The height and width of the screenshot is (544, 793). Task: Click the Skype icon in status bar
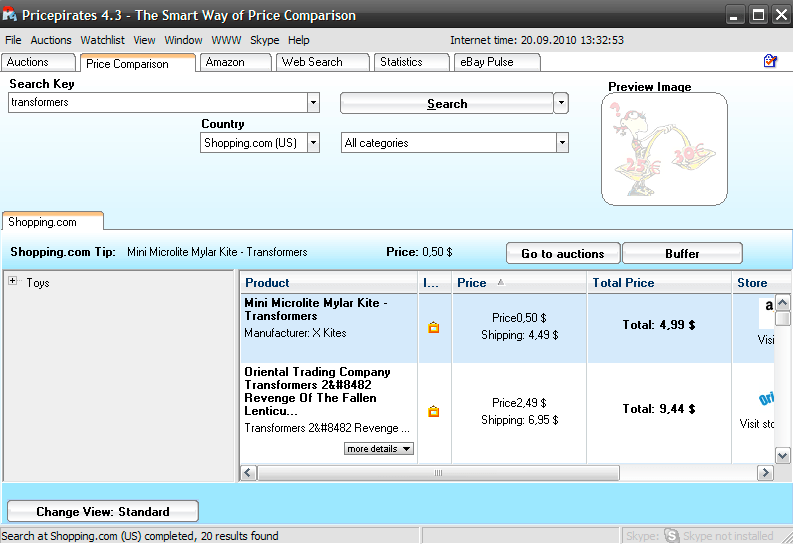671,535
